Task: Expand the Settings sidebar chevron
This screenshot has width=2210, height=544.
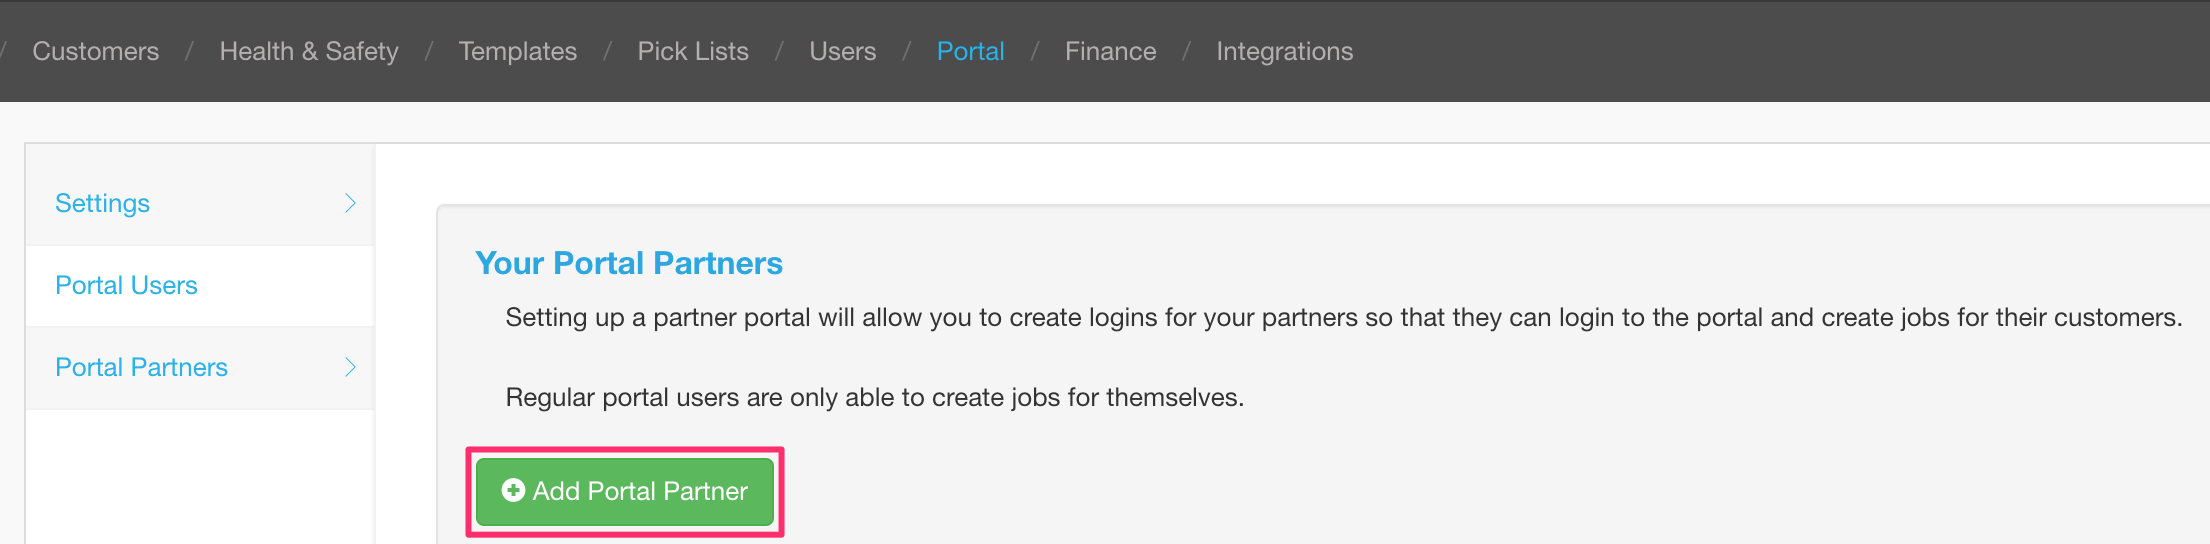Action: pyautogui.click(x=350, y=203)
